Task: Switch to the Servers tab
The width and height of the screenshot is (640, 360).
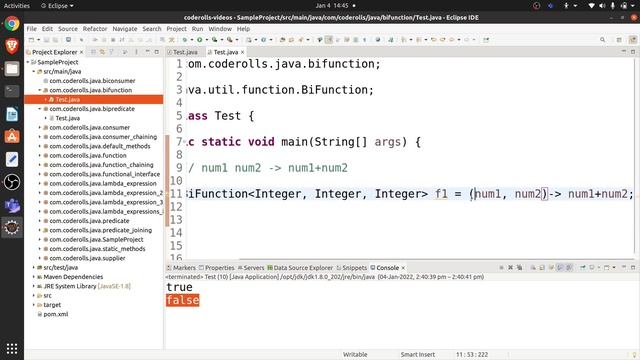Action: [x=251, y=268]
